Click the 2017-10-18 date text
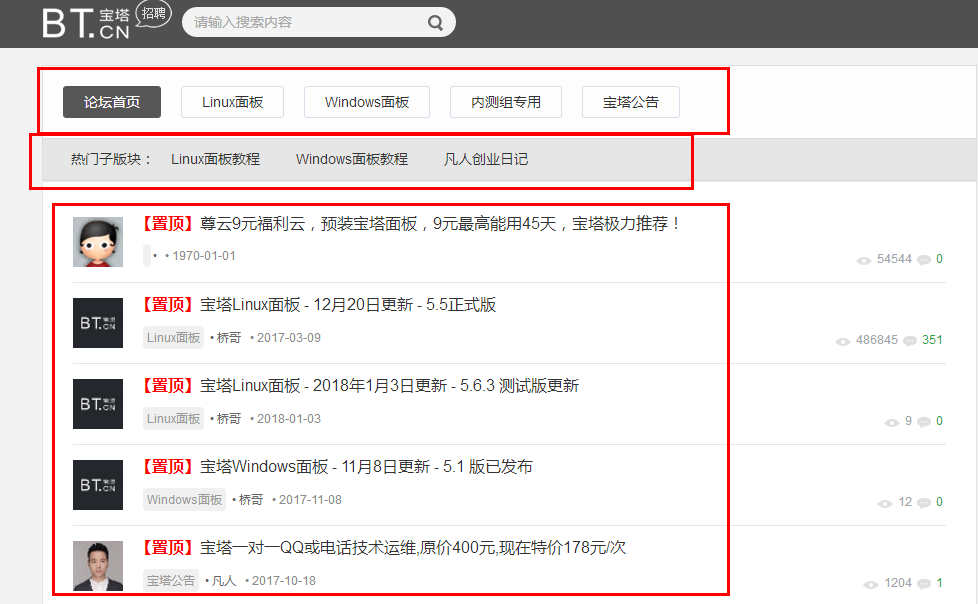Screen dimensions: 978x604 tap(284, 581)
